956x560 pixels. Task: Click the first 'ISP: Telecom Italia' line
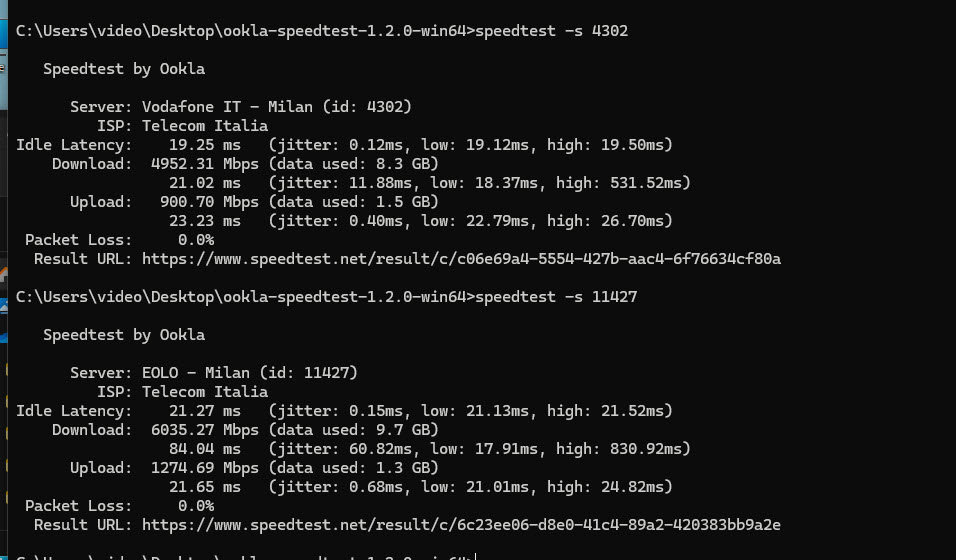182,126
